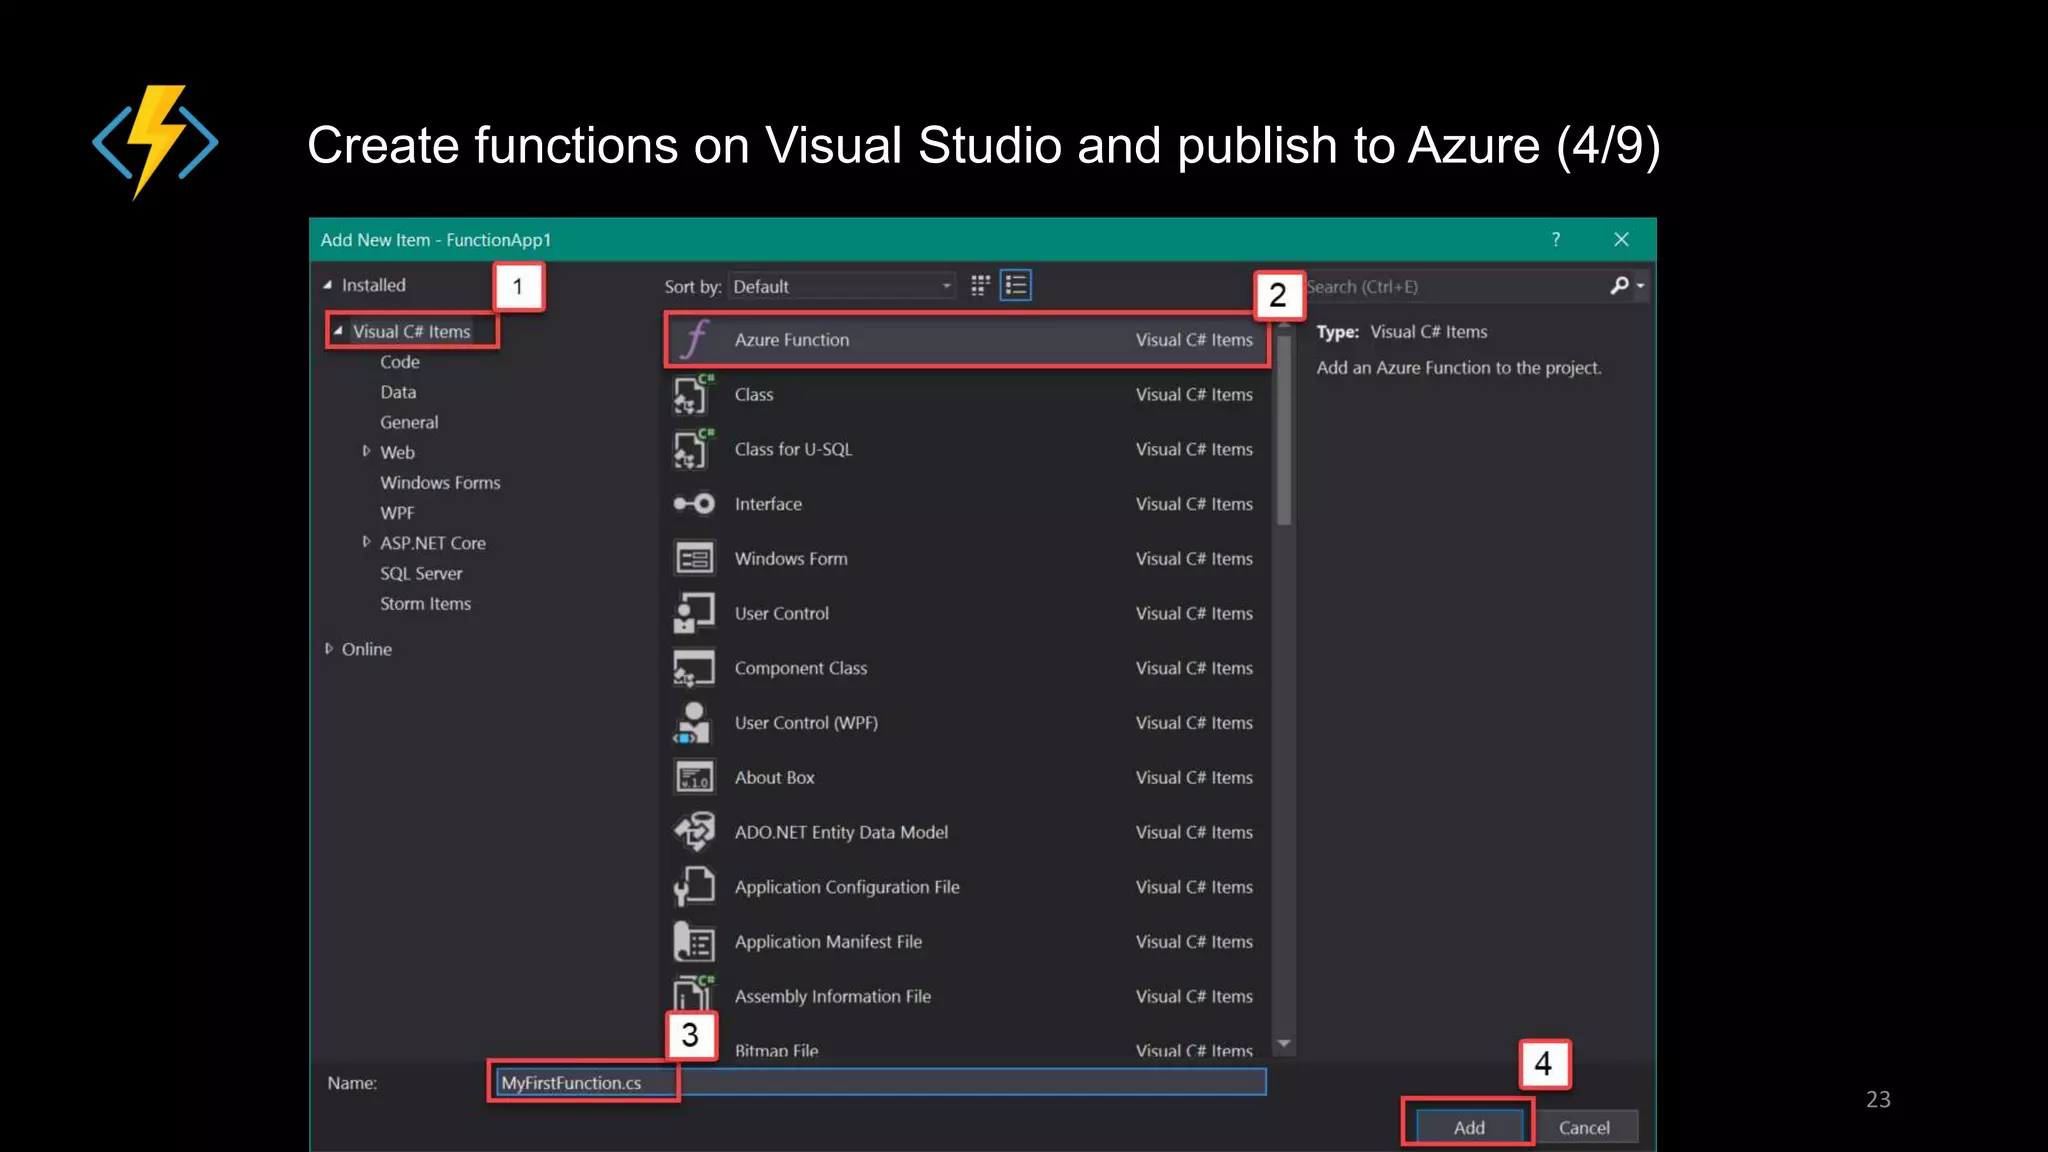Image resolution: width=2048 pixels, height=1152 pixels.
Task: Select the Azure Function row text
Action: [792, 339]
